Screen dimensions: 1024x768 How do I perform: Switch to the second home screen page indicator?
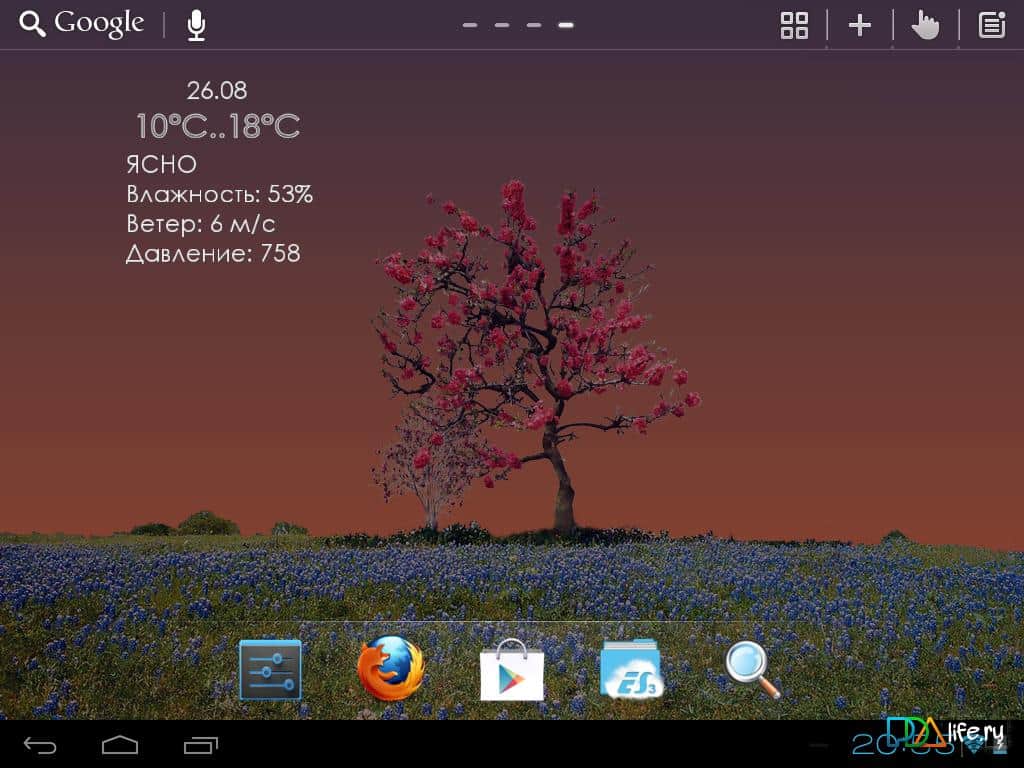[x=502, y=25]
